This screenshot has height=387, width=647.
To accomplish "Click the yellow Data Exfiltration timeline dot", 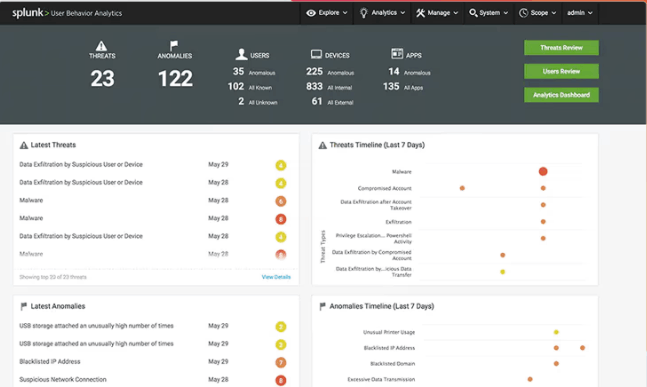I will coord(503,272).
